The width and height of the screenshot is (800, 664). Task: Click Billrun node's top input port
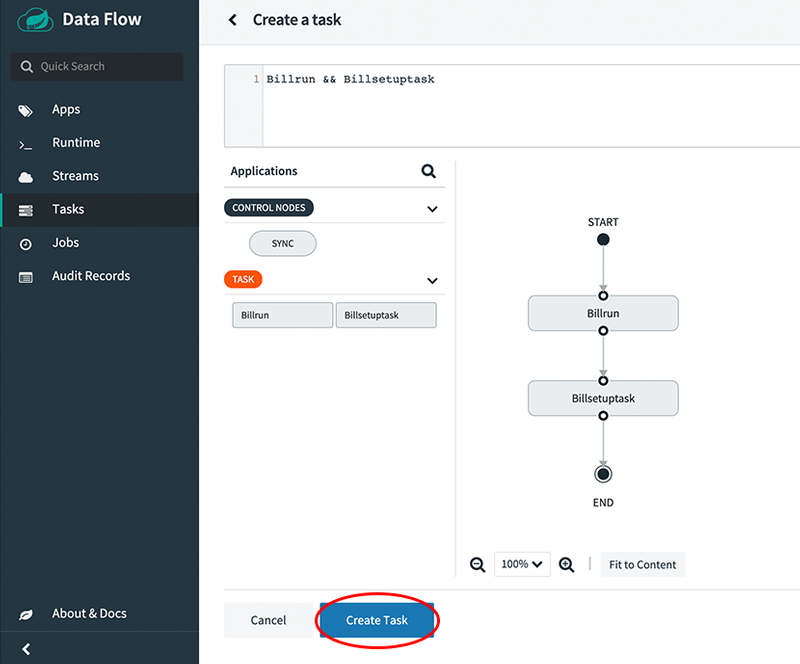(603, 296)
